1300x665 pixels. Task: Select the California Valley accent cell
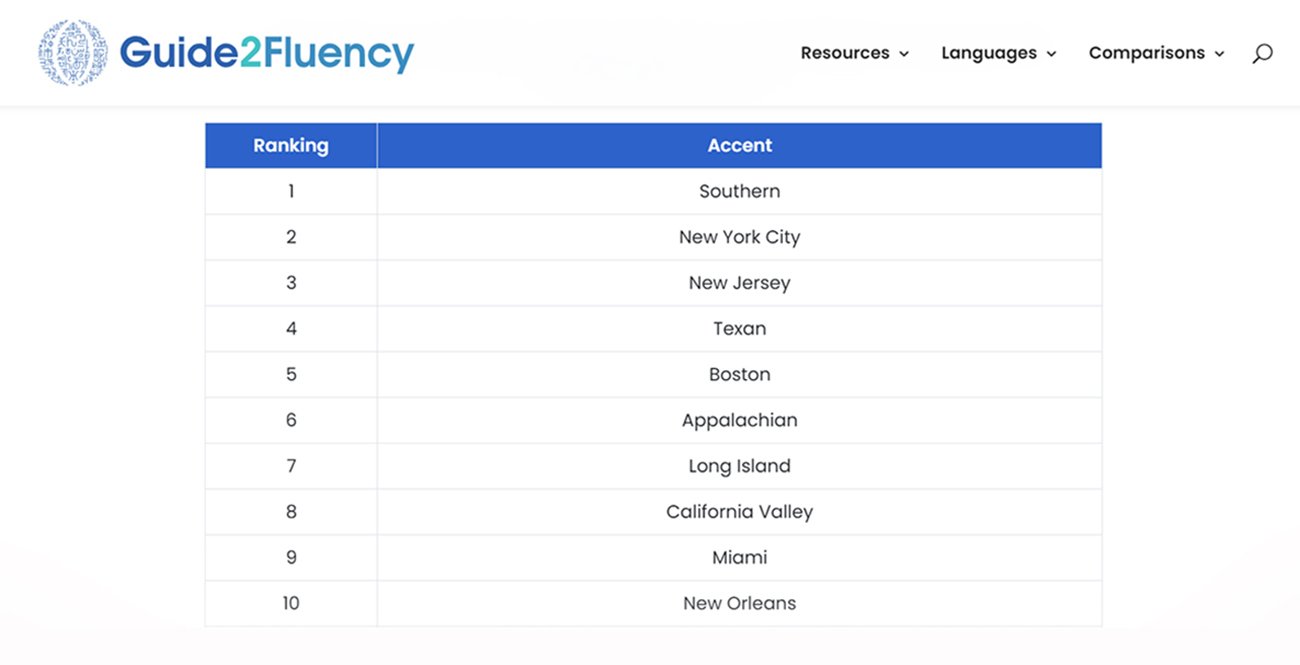click(x=739, y=511)
